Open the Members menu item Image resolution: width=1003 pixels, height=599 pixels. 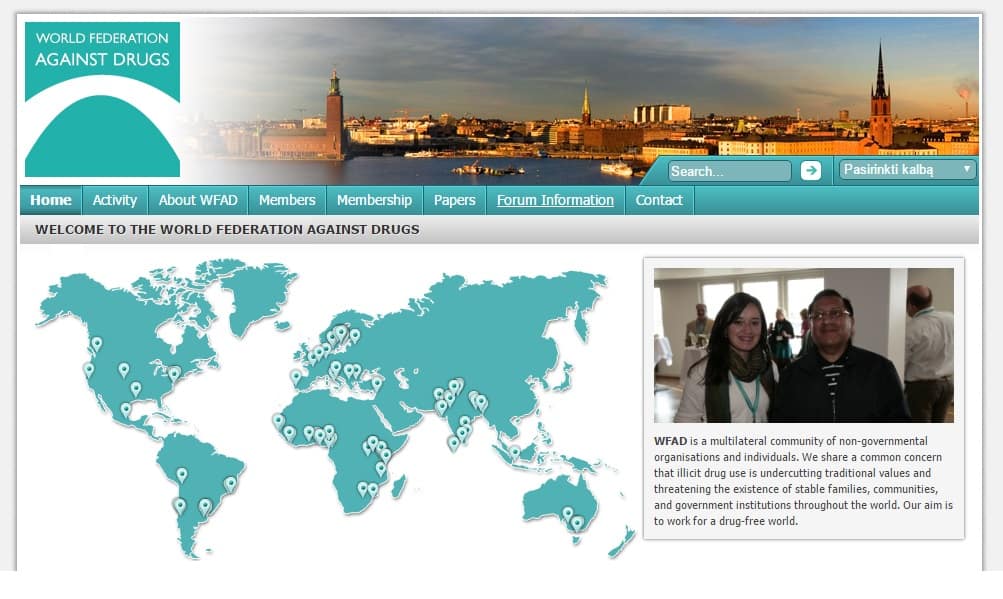pyautogui.click(x=287, y=200)
